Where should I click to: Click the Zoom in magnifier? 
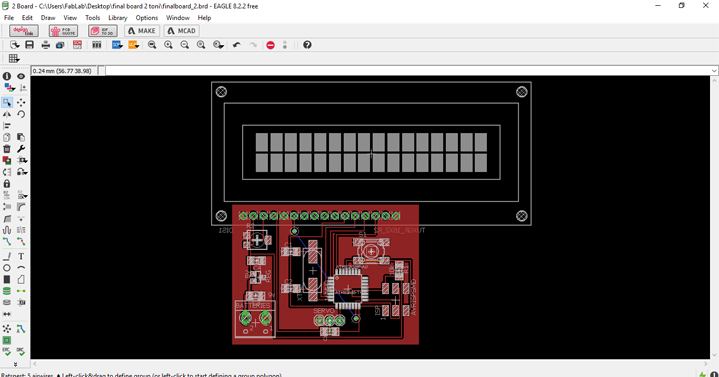[x=168, y=44]
